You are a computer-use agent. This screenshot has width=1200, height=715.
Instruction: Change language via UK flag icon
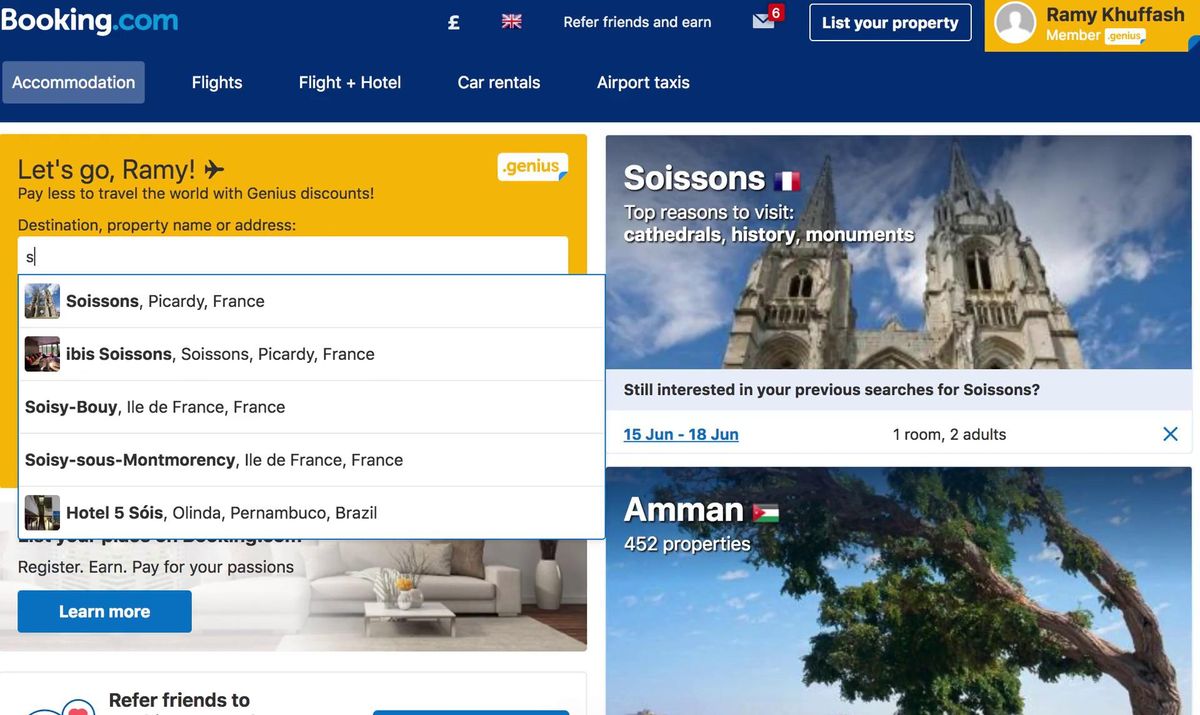[511, 22]
